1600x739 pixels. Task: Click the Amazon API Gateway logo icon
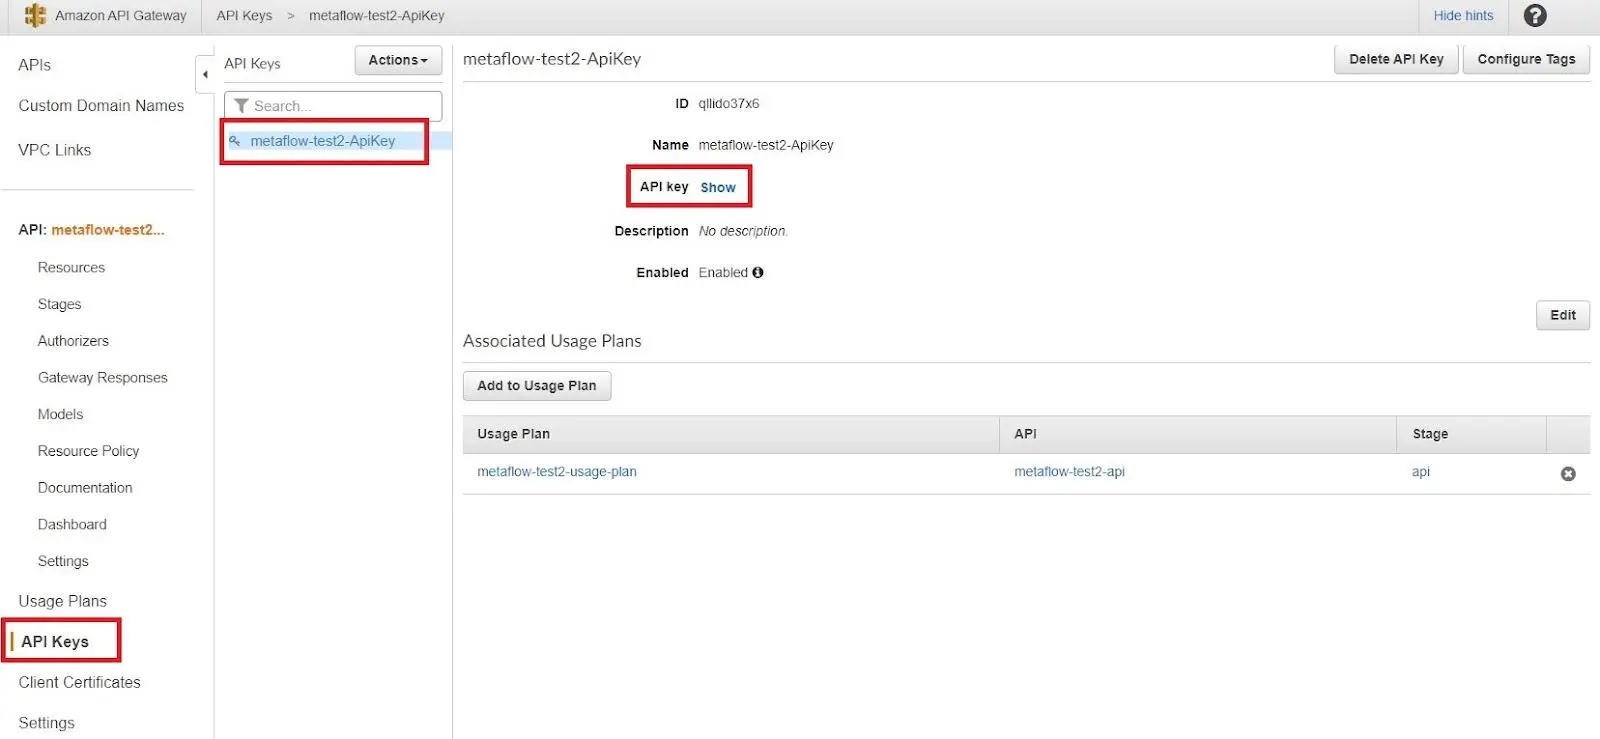click(35, 15)
